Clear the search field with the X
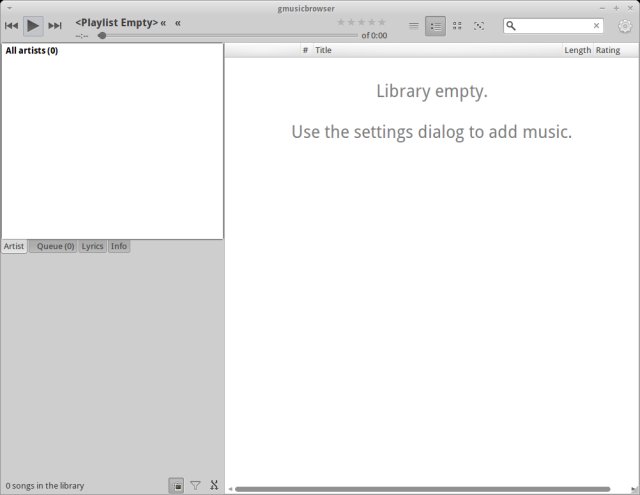Image resolution: width=640 pixels, height=495 pixels. point(596,26)
